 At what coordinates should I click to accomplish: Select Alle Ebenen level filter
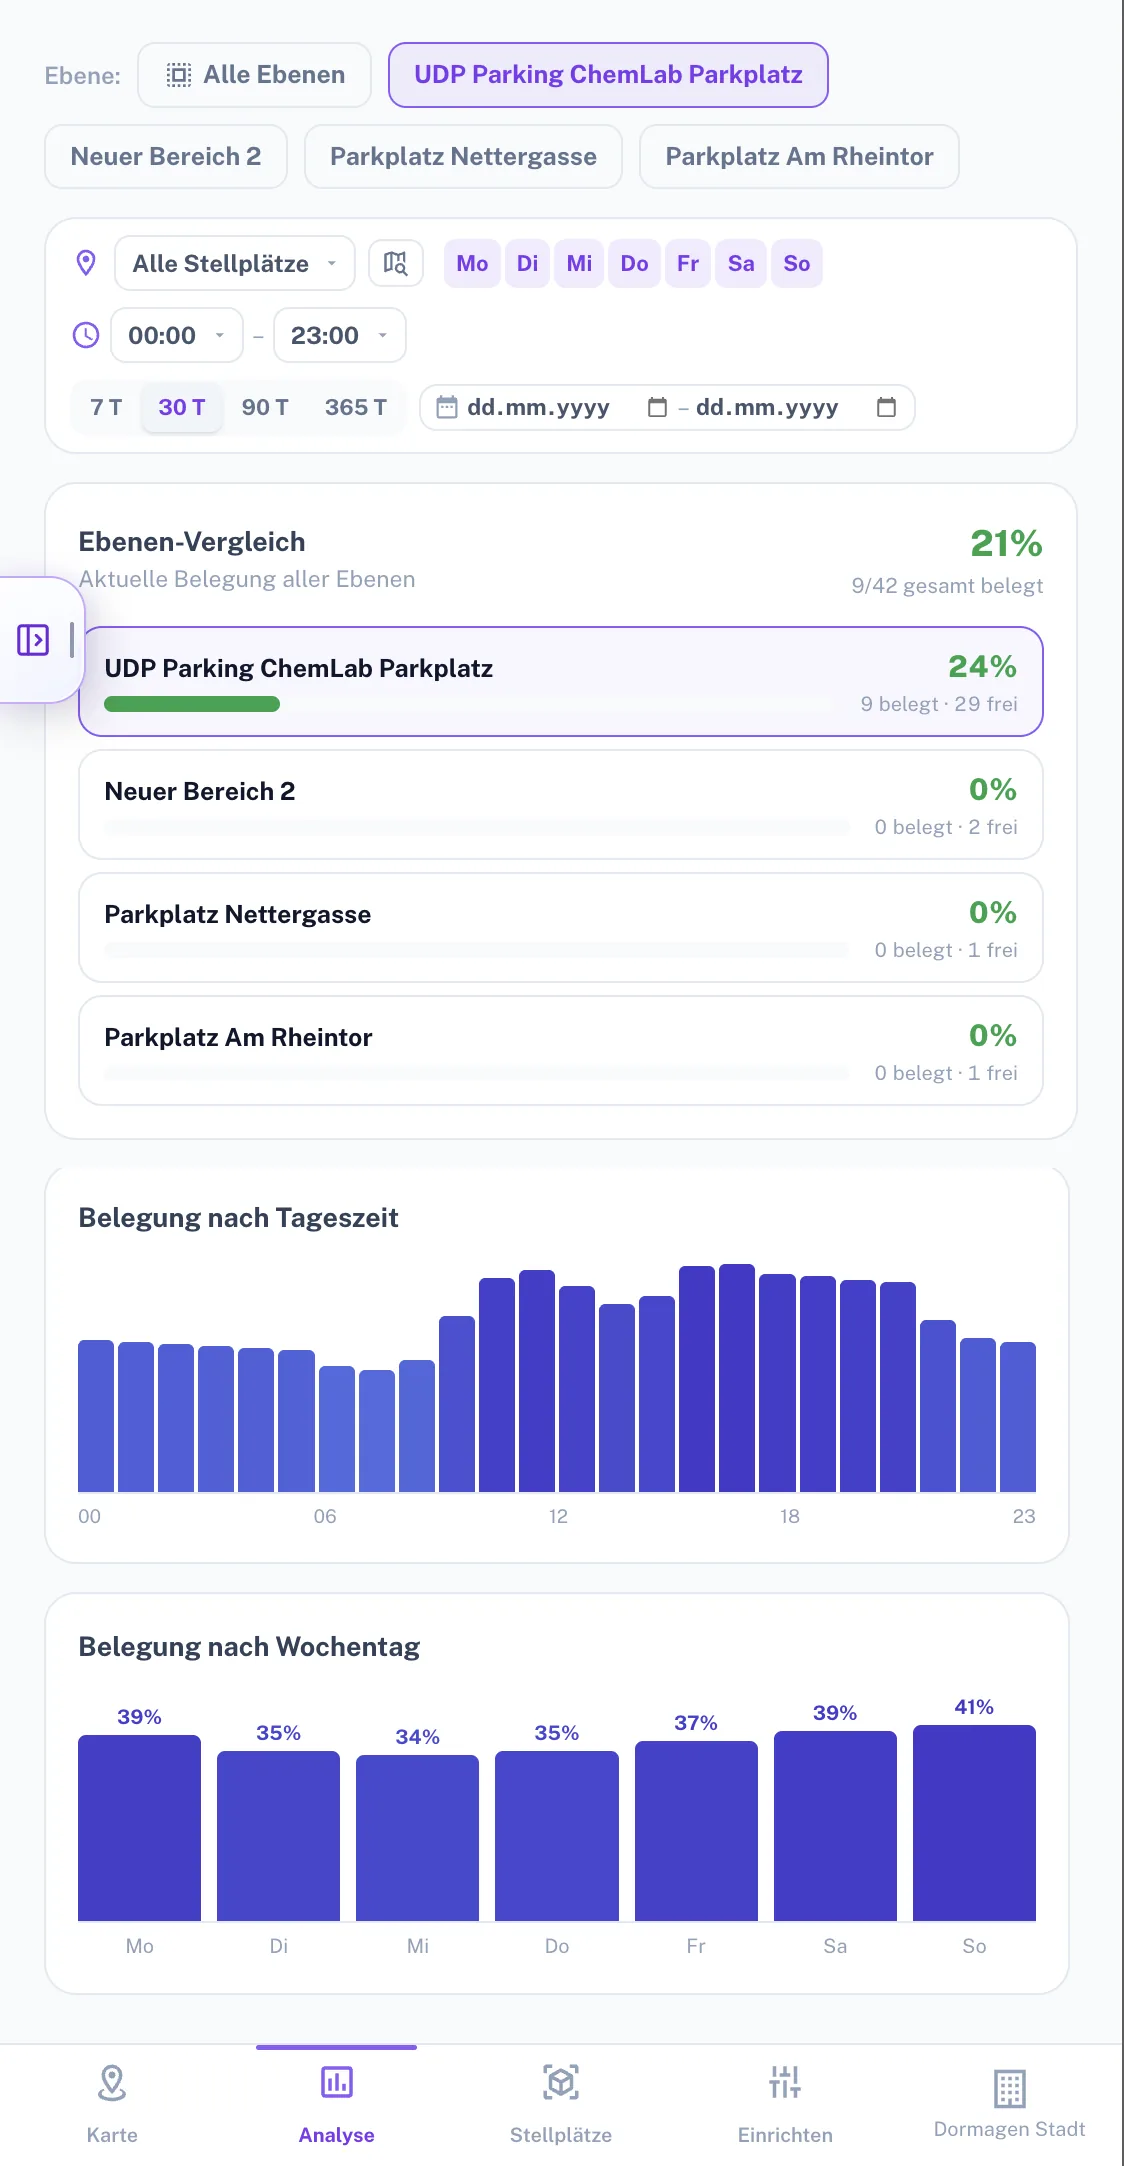click(x=254, y=75)
